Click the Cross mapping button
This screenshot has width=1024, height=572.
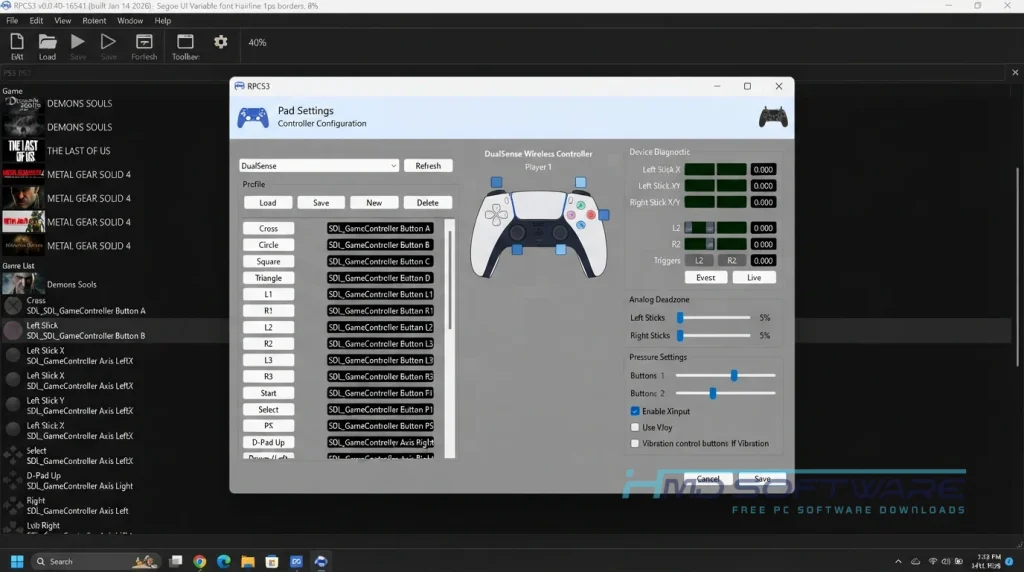(x=268, y=229)
